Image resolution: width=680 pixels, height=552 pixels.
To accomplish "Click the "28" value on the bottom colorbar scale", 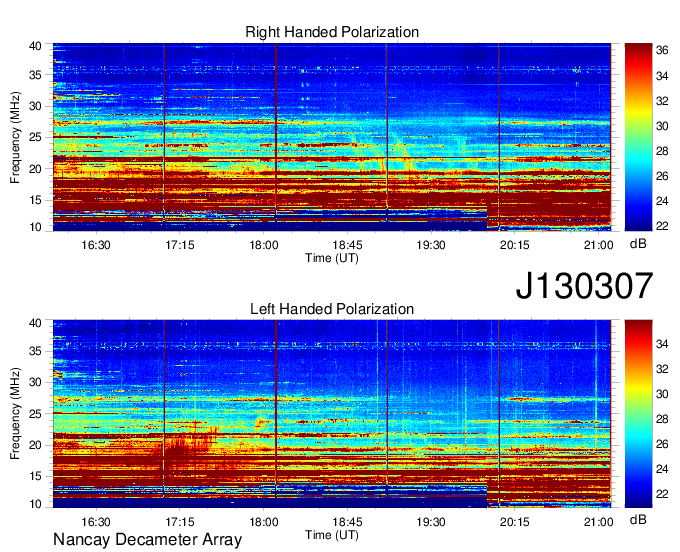I will [x=662, y=419].
